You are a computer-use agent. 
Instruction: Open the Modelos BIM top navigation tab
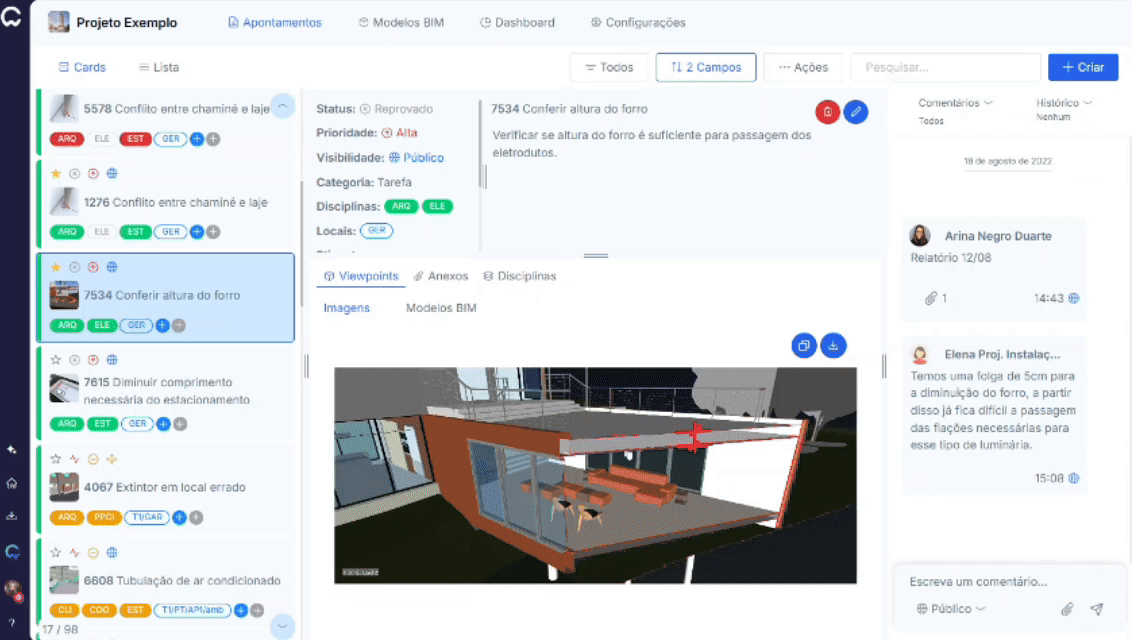pyautogui.click(x=401, y=22)
